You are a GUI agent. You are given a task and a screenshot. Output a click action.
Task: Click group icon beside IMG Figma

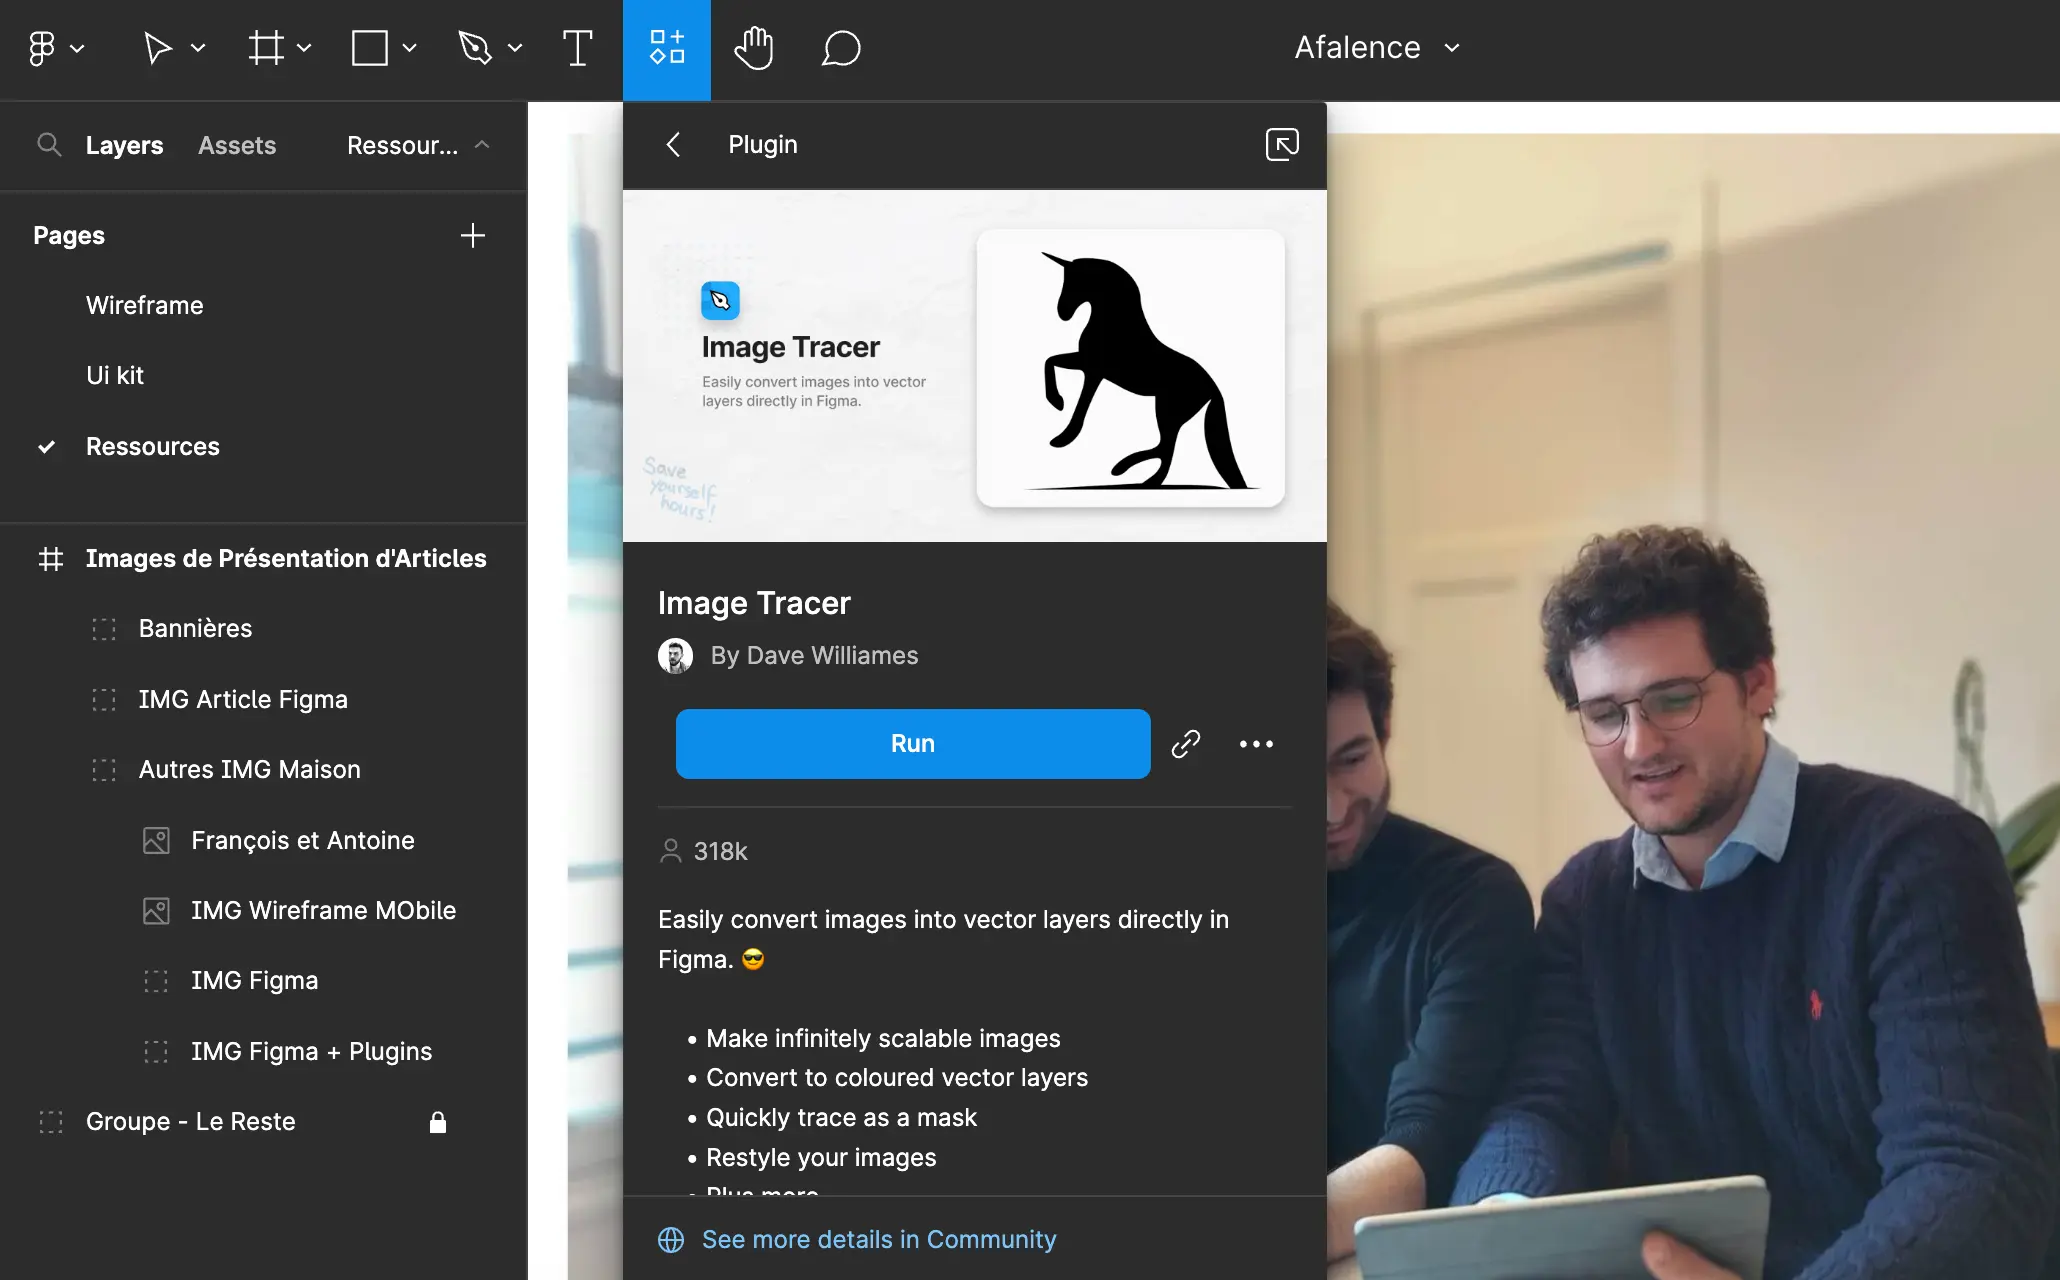pos(156,980)
